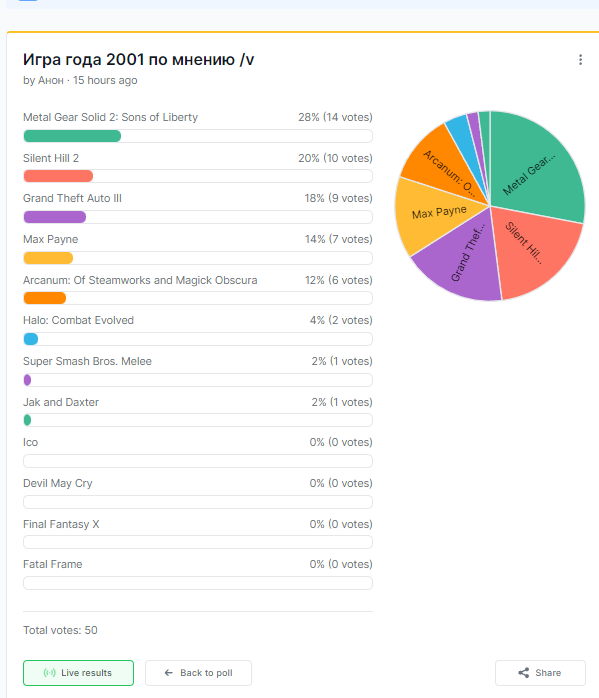Click the Final Fantasy X label
The image size is (599, 698).
pos(61,524)
